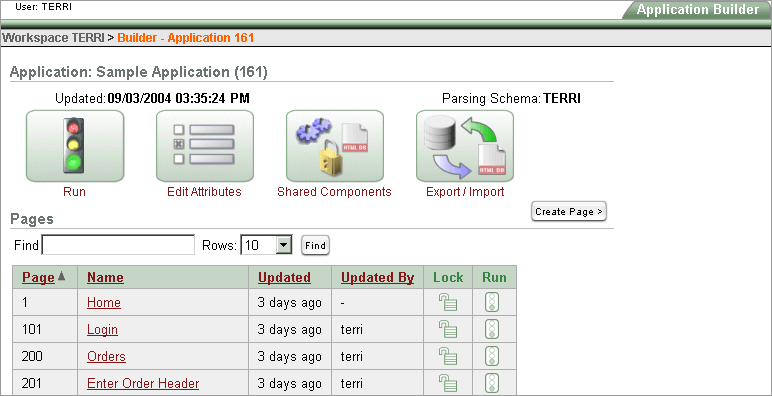Toggle the lock icon for Login page
The height and width of the screenshot is (396, 772).
click(448, 329)
